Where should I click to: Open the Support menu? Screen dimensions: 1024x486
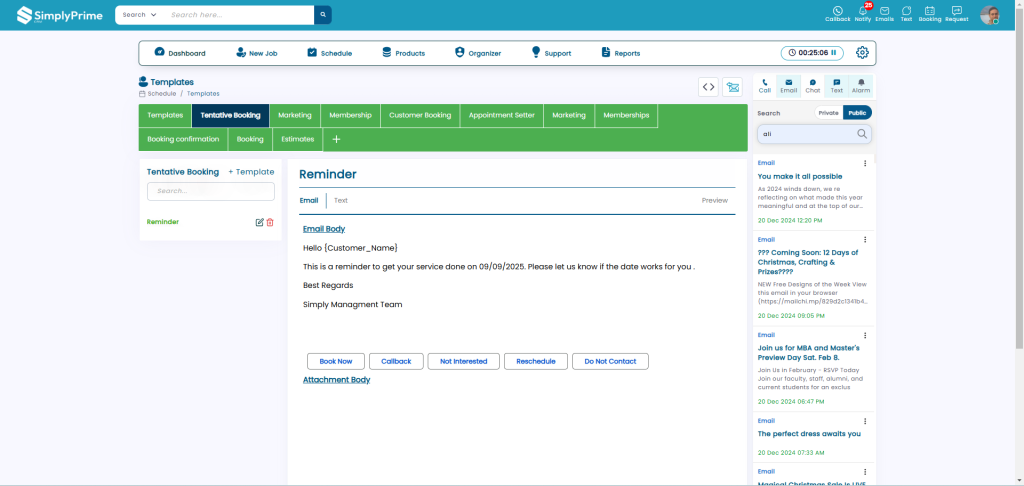click(551, 53)
